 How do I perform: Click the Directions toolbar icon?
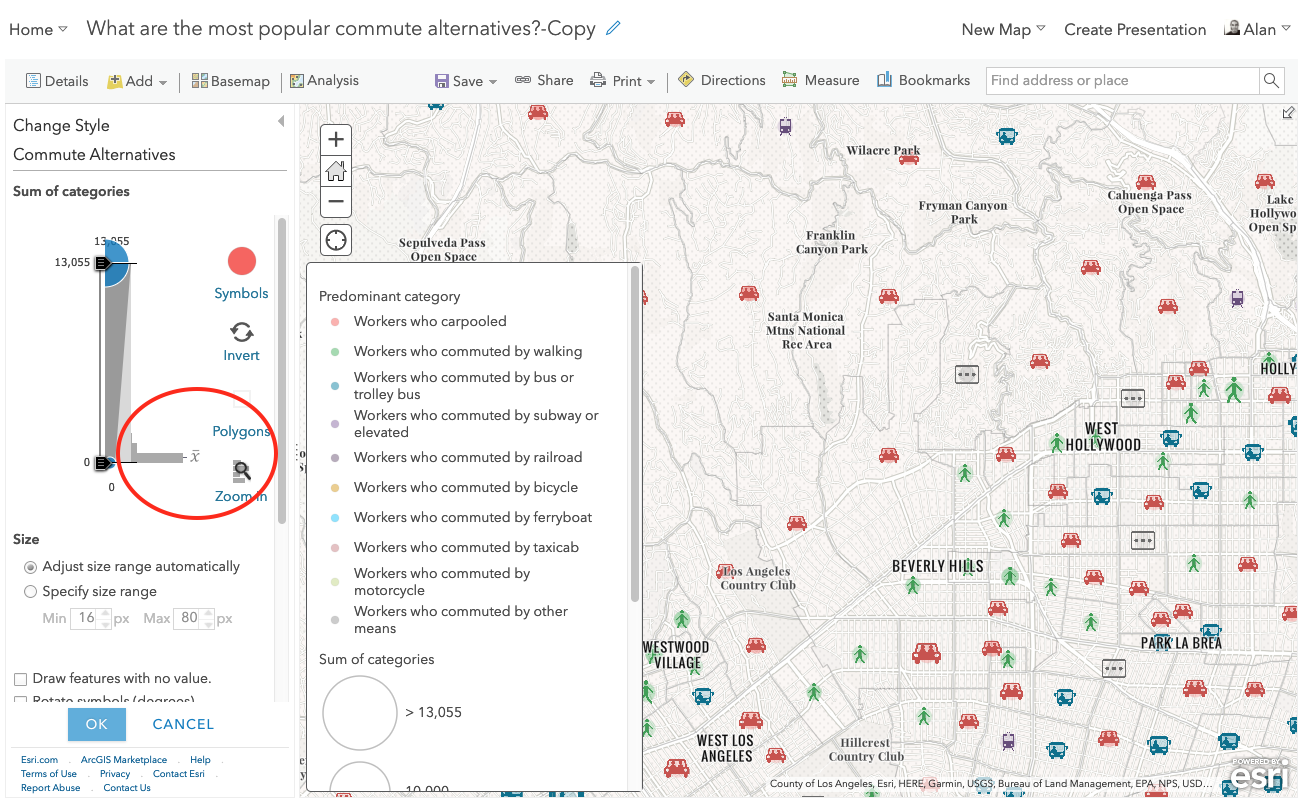(x=686, y=80)
